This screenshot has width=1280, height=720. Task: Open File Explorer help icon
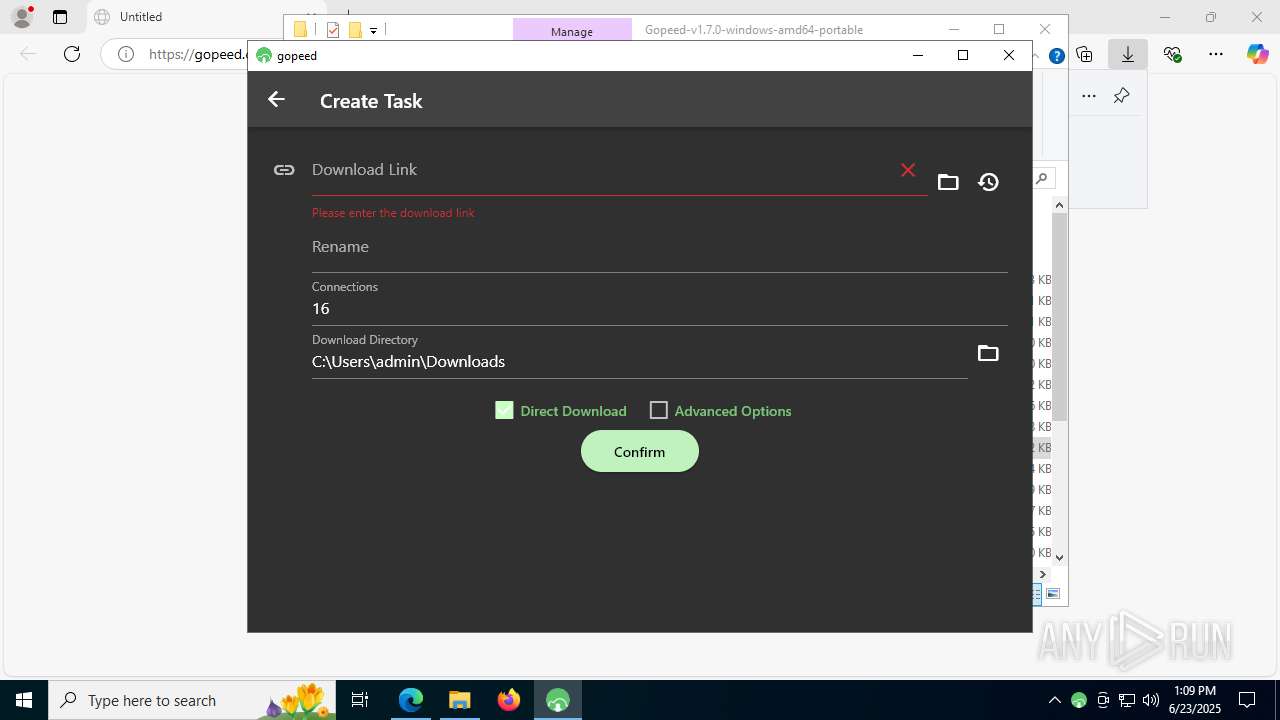pyautogui.click(x=1056, y=56)
